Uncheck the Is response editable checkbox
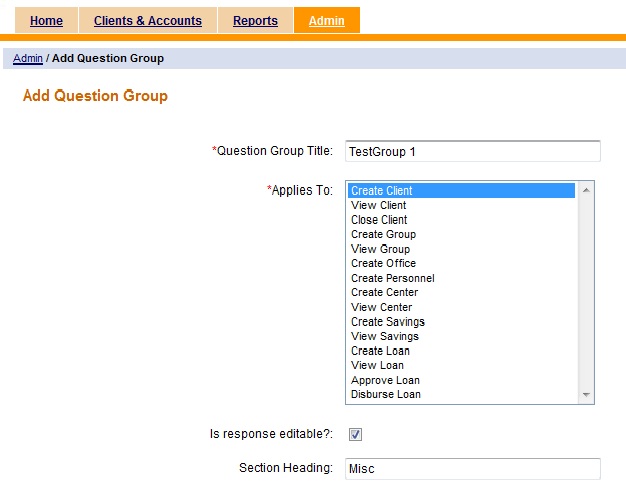The width and height of the screenshot is (626, 491). (x=355, y=434)
